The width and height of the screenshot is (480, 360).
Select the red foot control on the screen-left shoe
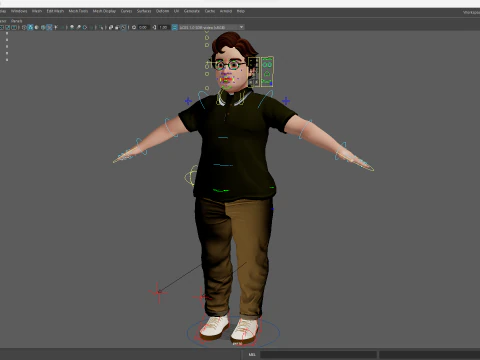(213, 328)
